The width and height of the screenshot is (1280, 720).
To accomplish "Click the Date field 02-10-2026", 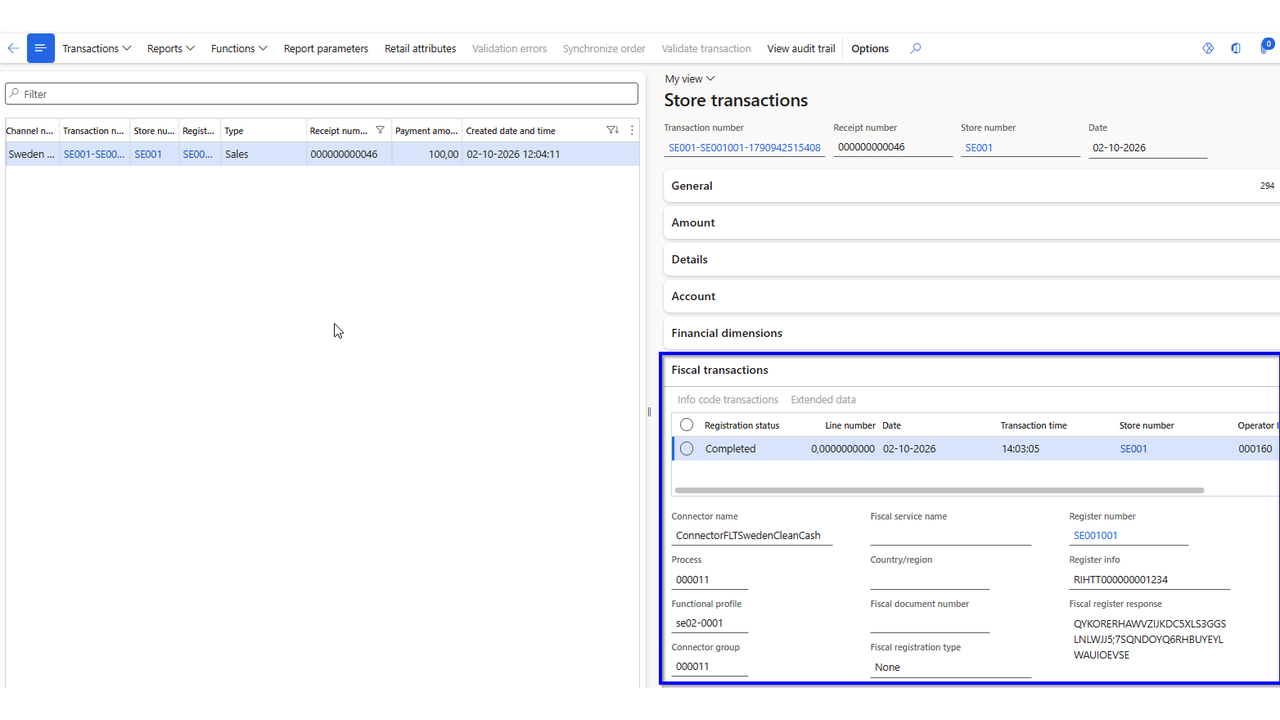I will point(1148,147).
